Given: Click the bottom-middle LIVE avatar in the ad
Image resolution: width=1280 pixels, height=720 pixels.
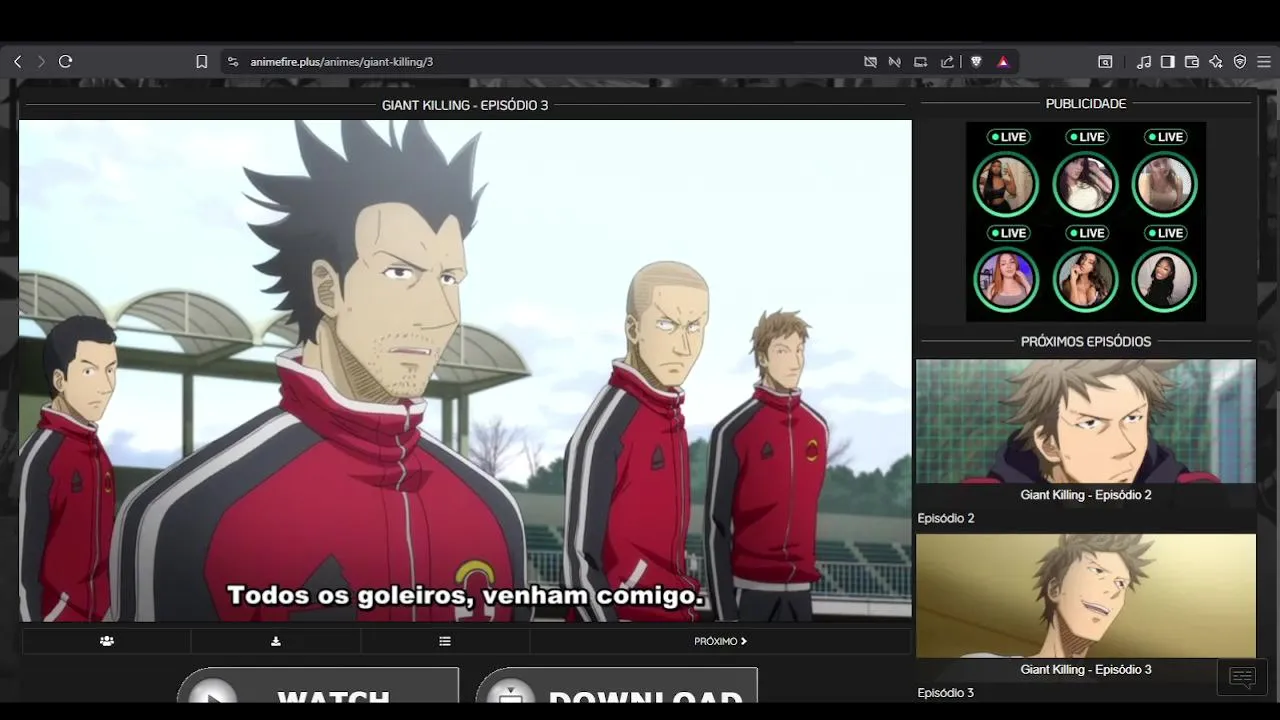Looking at the screenshot, I should (x=1085, y=280).
